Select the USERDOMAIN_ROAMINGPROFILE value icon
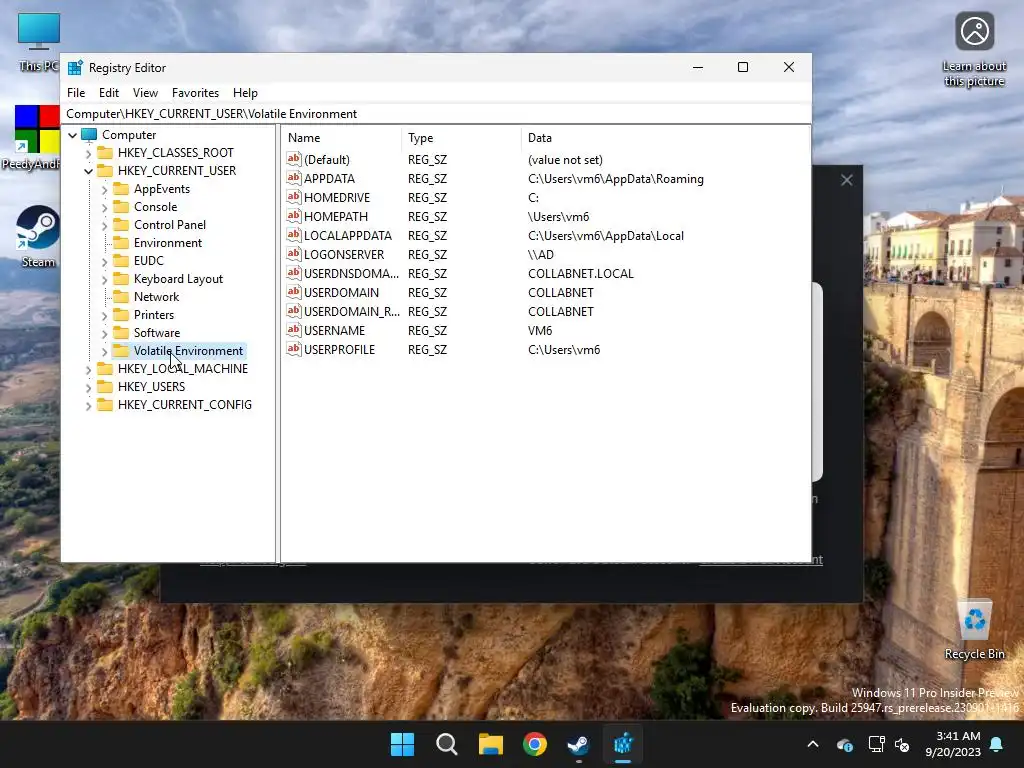The width and height of the screenshot is (1024, 768). click(x=294, y=310)
